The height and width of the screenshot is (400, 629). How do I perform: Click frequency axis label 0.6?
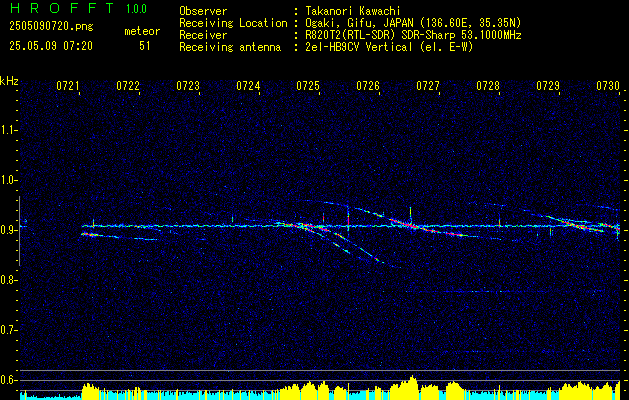coord(8,380)
